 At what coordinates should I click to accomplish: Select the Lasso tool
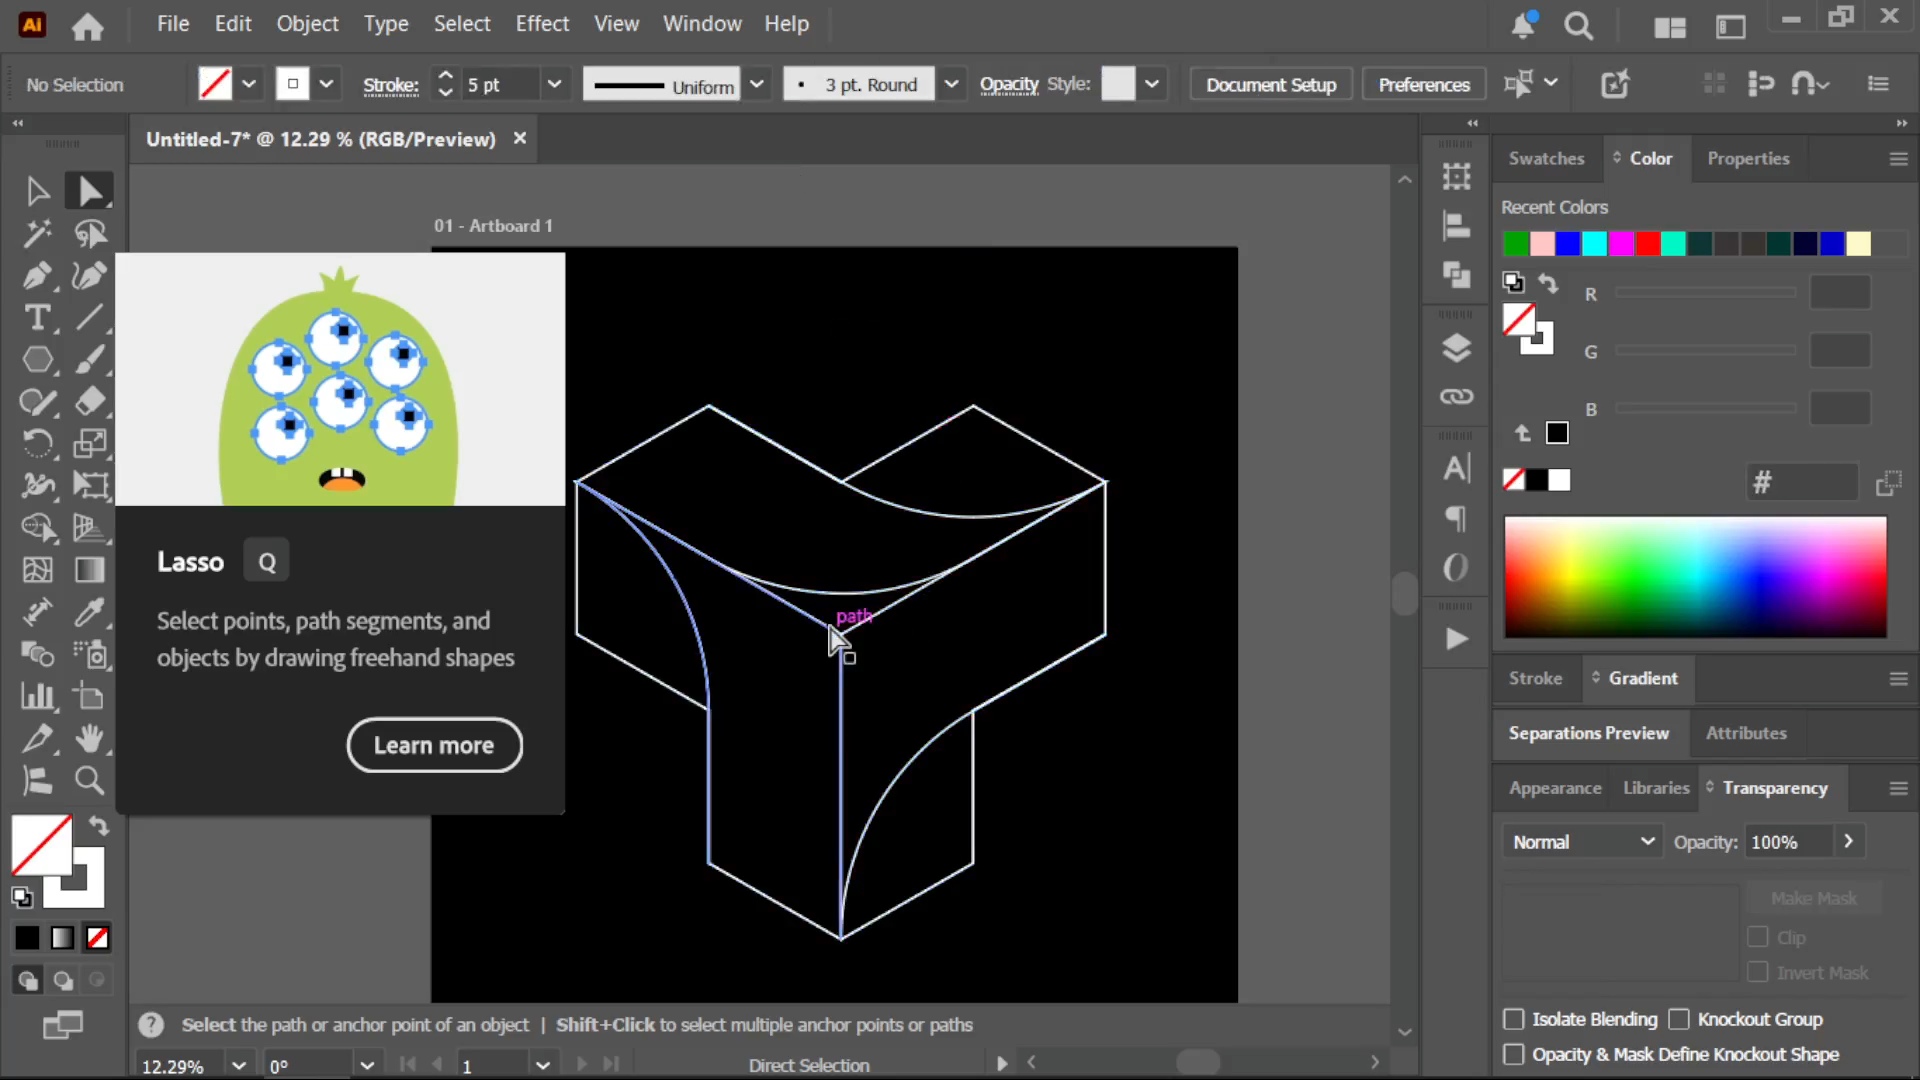click(90, 233)
